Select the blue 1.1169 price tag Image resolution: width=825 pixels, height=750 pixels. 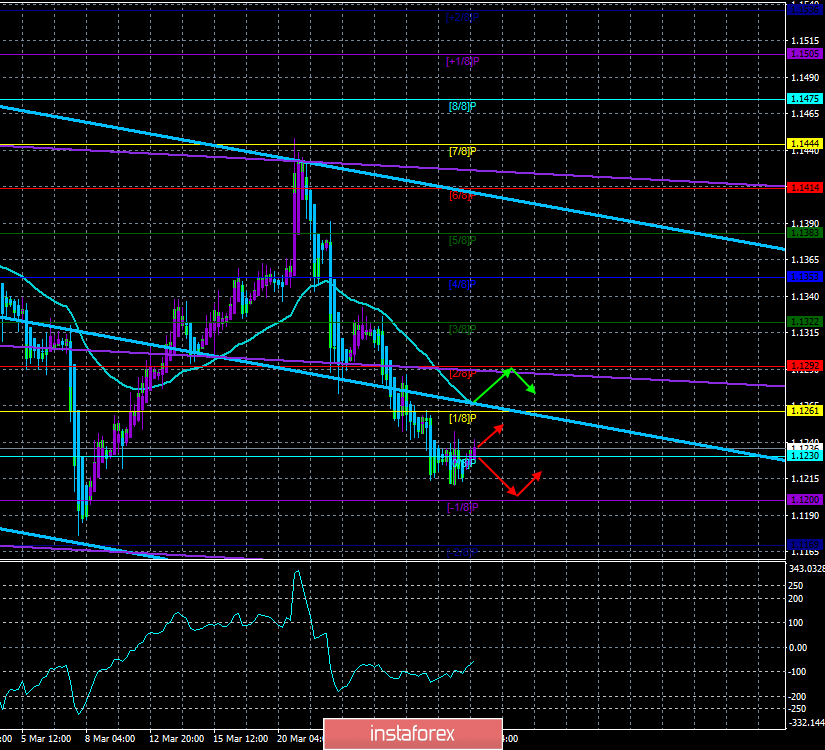pyautogui.click(x=805, y=544)
